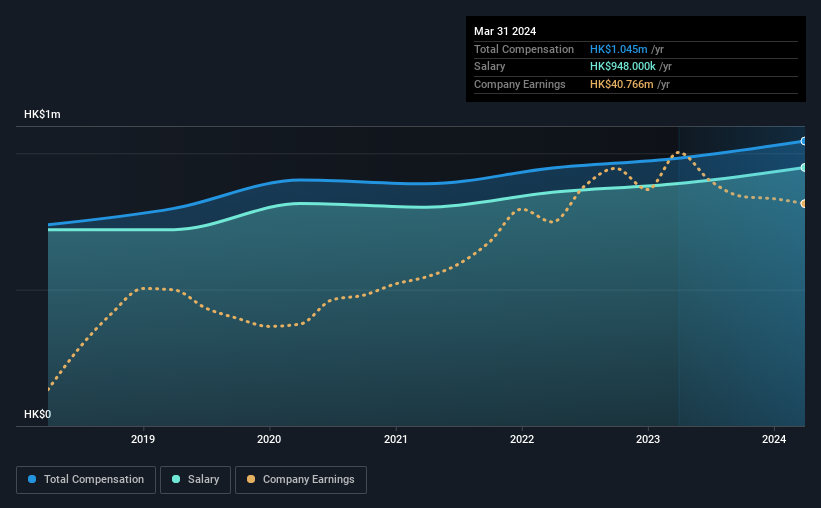
Task: Click the 2019 x-axis label
Action: click(143, 439)
